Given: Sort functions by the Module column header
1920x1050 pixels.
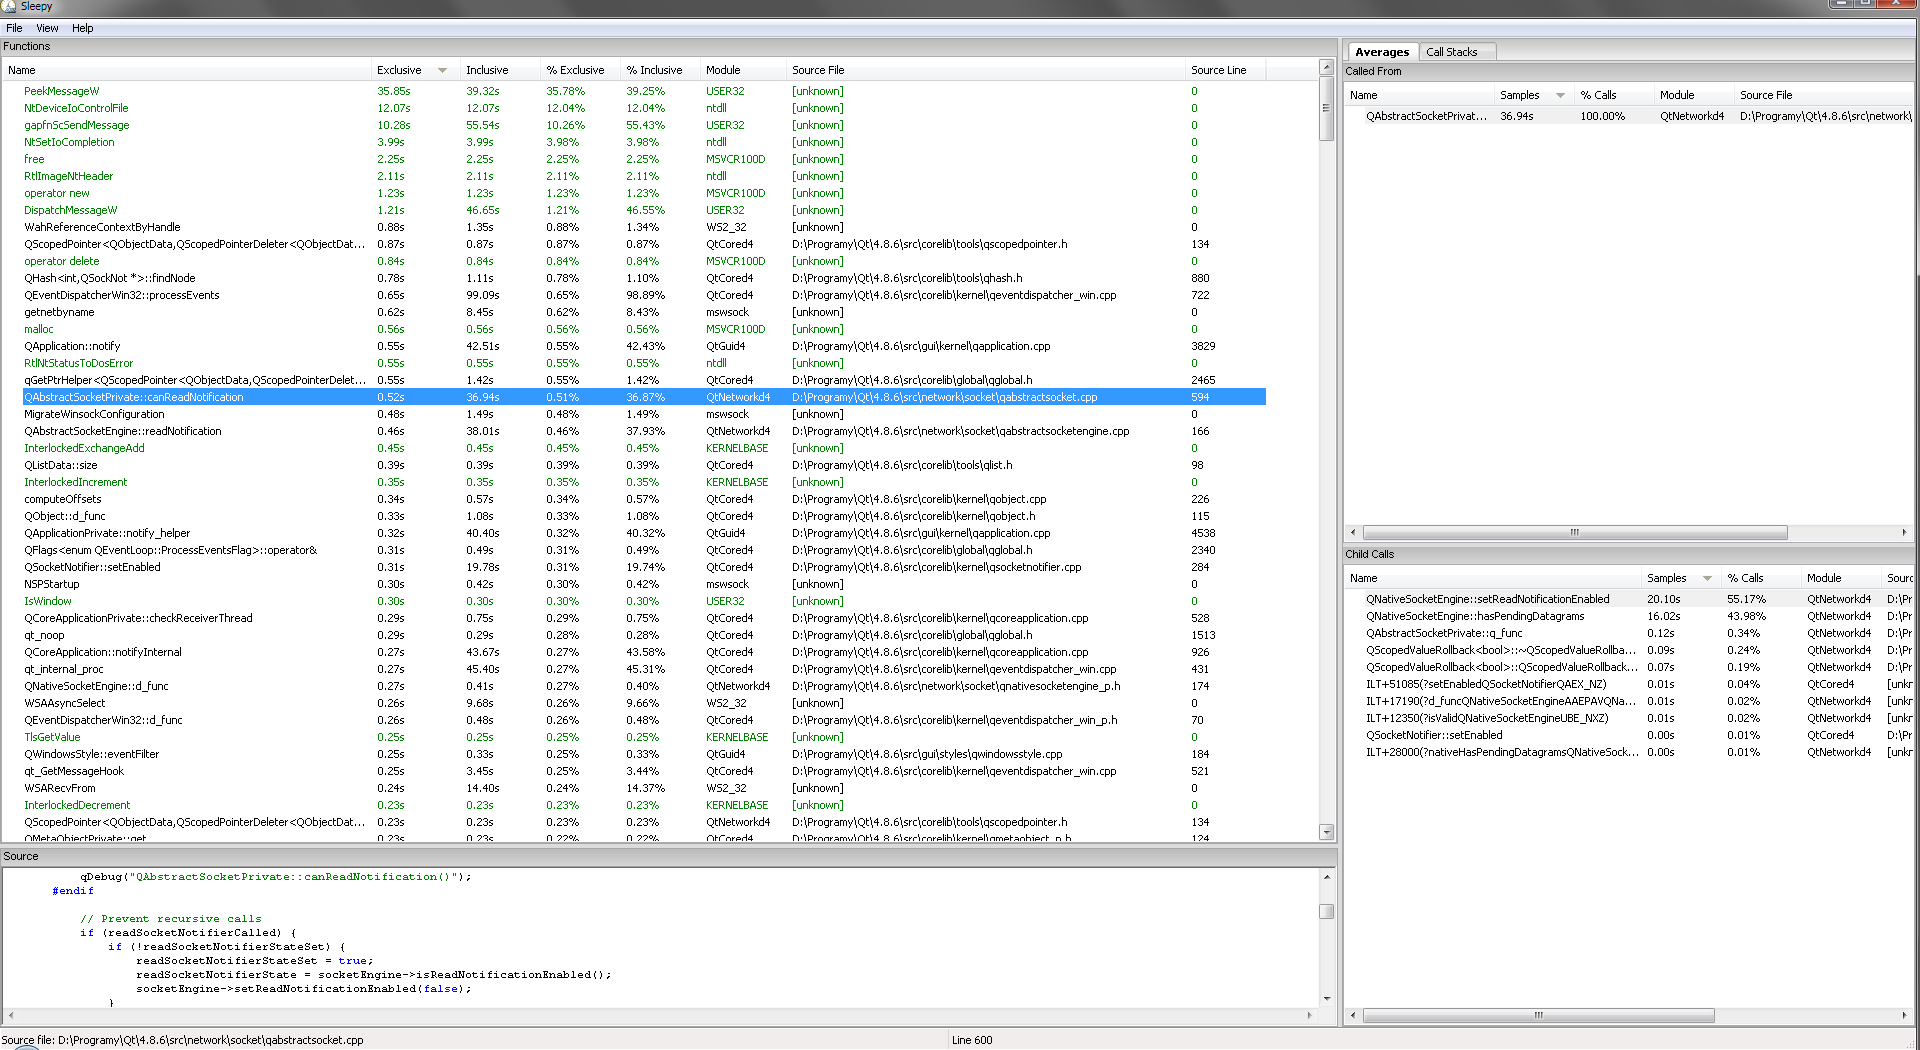Looking at the screenshot, I should click(723, 70).
